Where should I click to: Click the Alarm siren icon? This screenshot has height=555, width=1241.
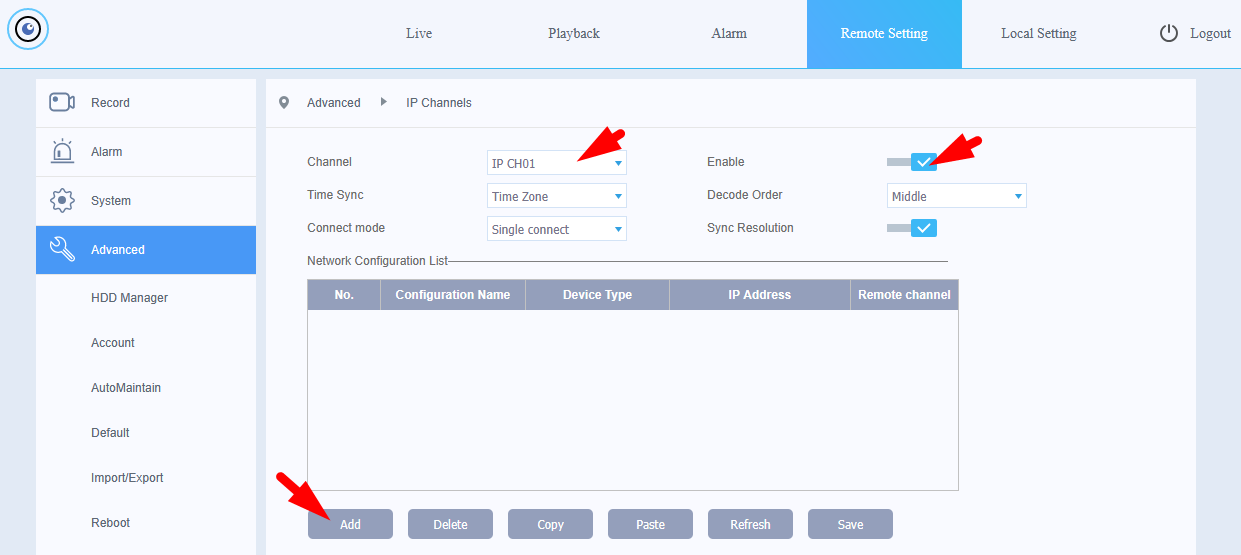62,151
